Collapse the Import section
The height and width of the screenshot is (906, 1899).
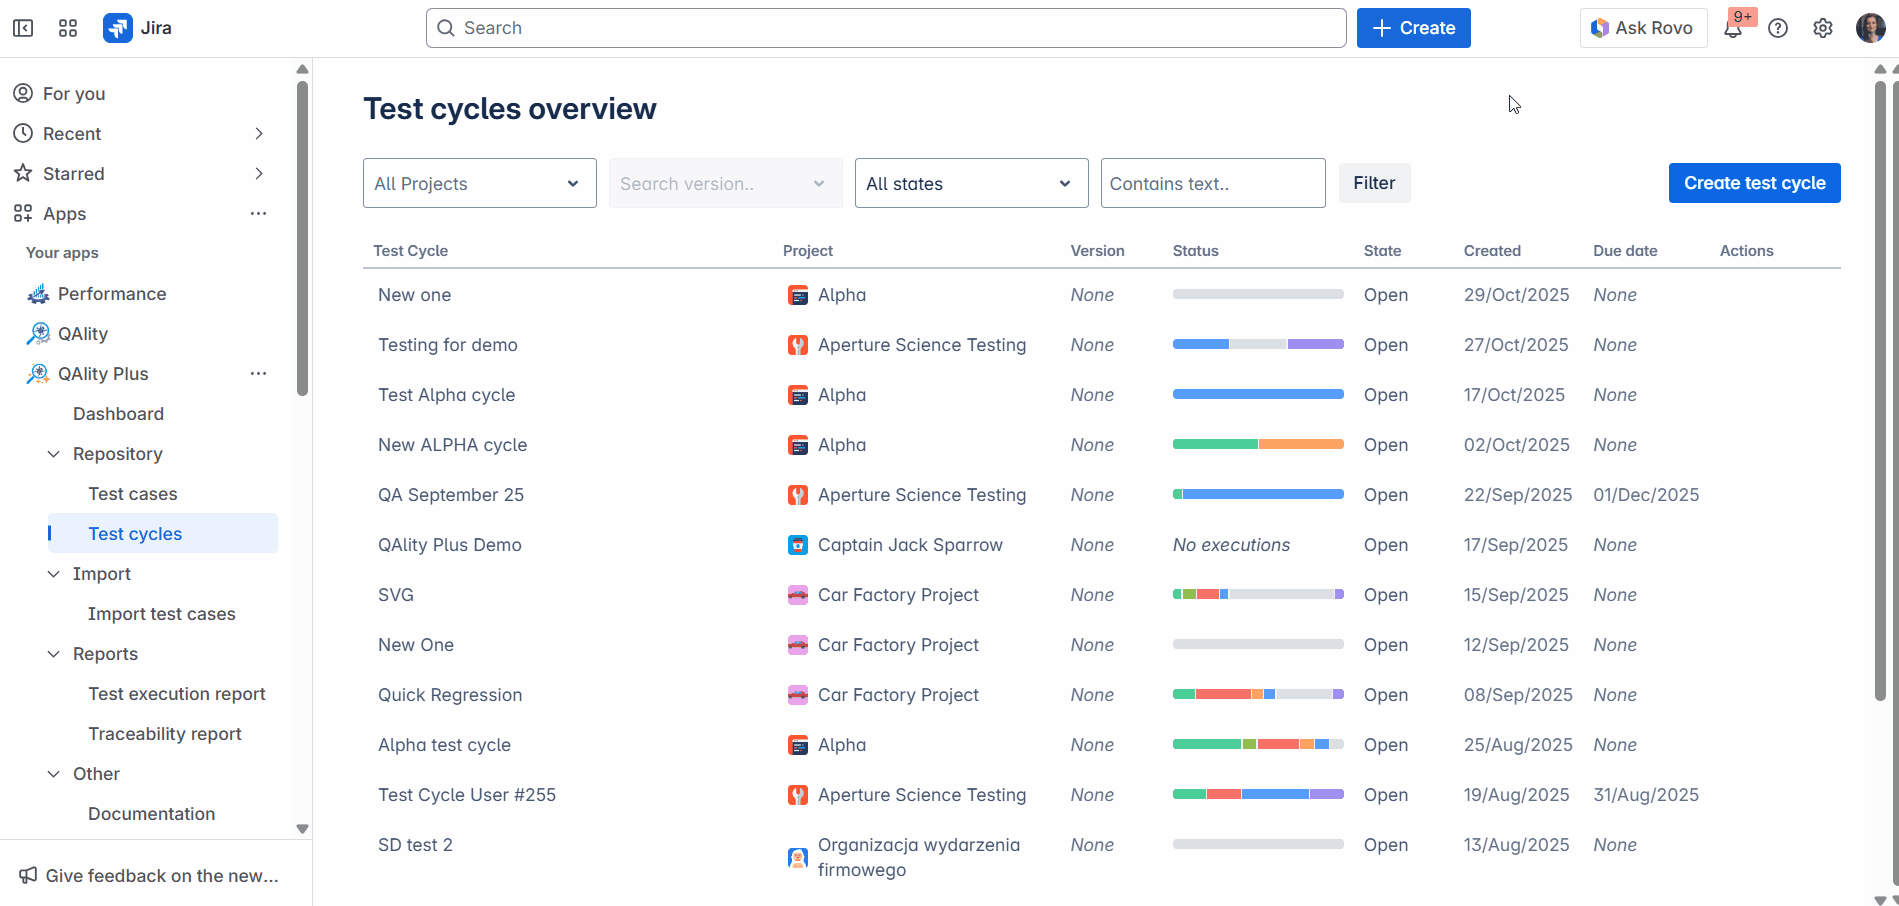54,574
